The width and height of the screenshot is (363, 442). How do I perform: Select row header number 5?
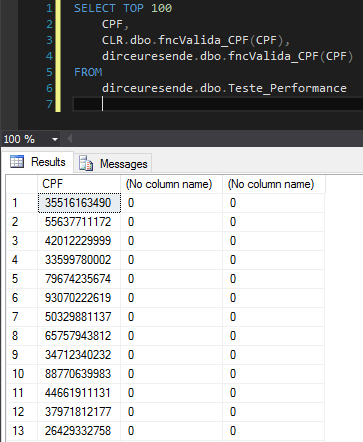tap(22, 279)
